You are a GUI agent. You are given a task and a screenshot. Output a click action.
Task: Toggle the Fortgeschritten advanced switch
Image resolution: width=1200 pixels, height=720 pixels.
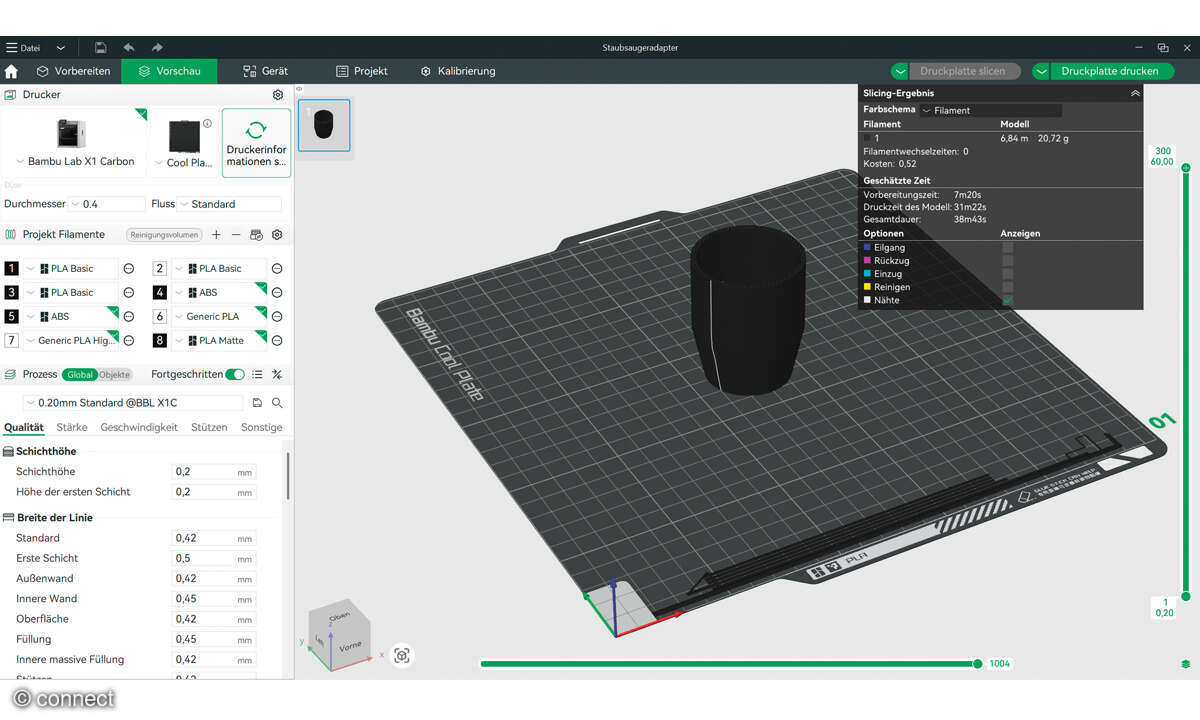click(x=235, y=374)
